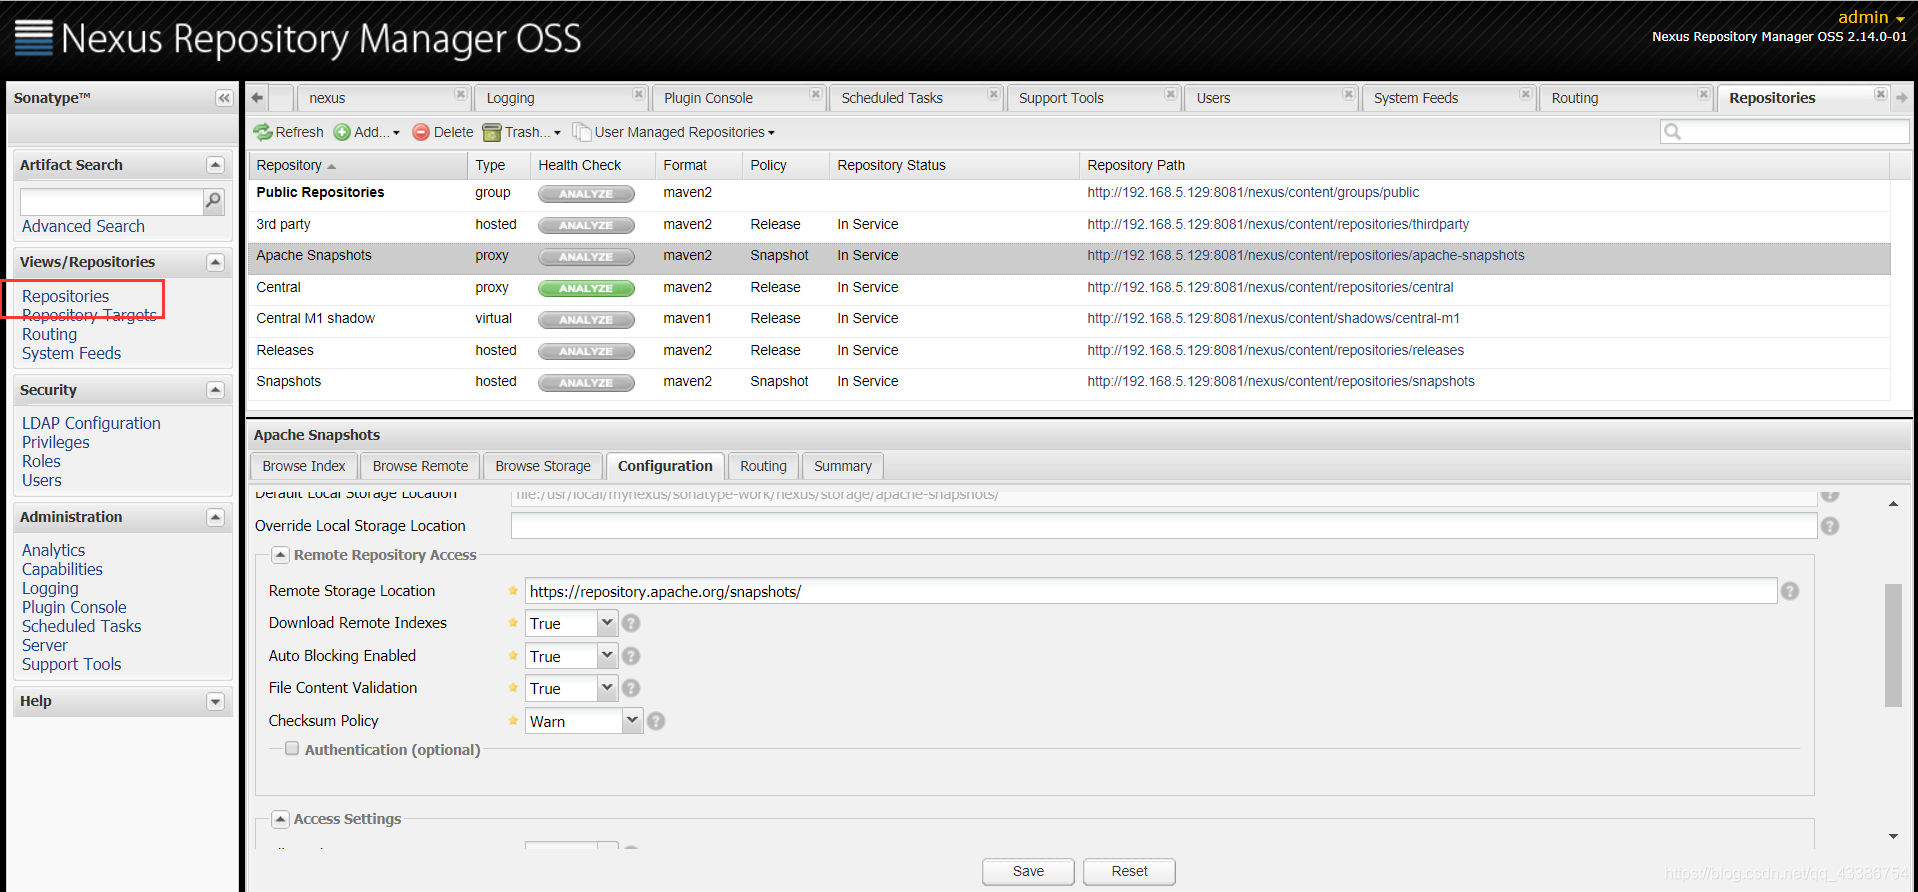Click help icon for Download Remote Indexes
Viewport: 1918px width, 892px height.
click(631, 623)
